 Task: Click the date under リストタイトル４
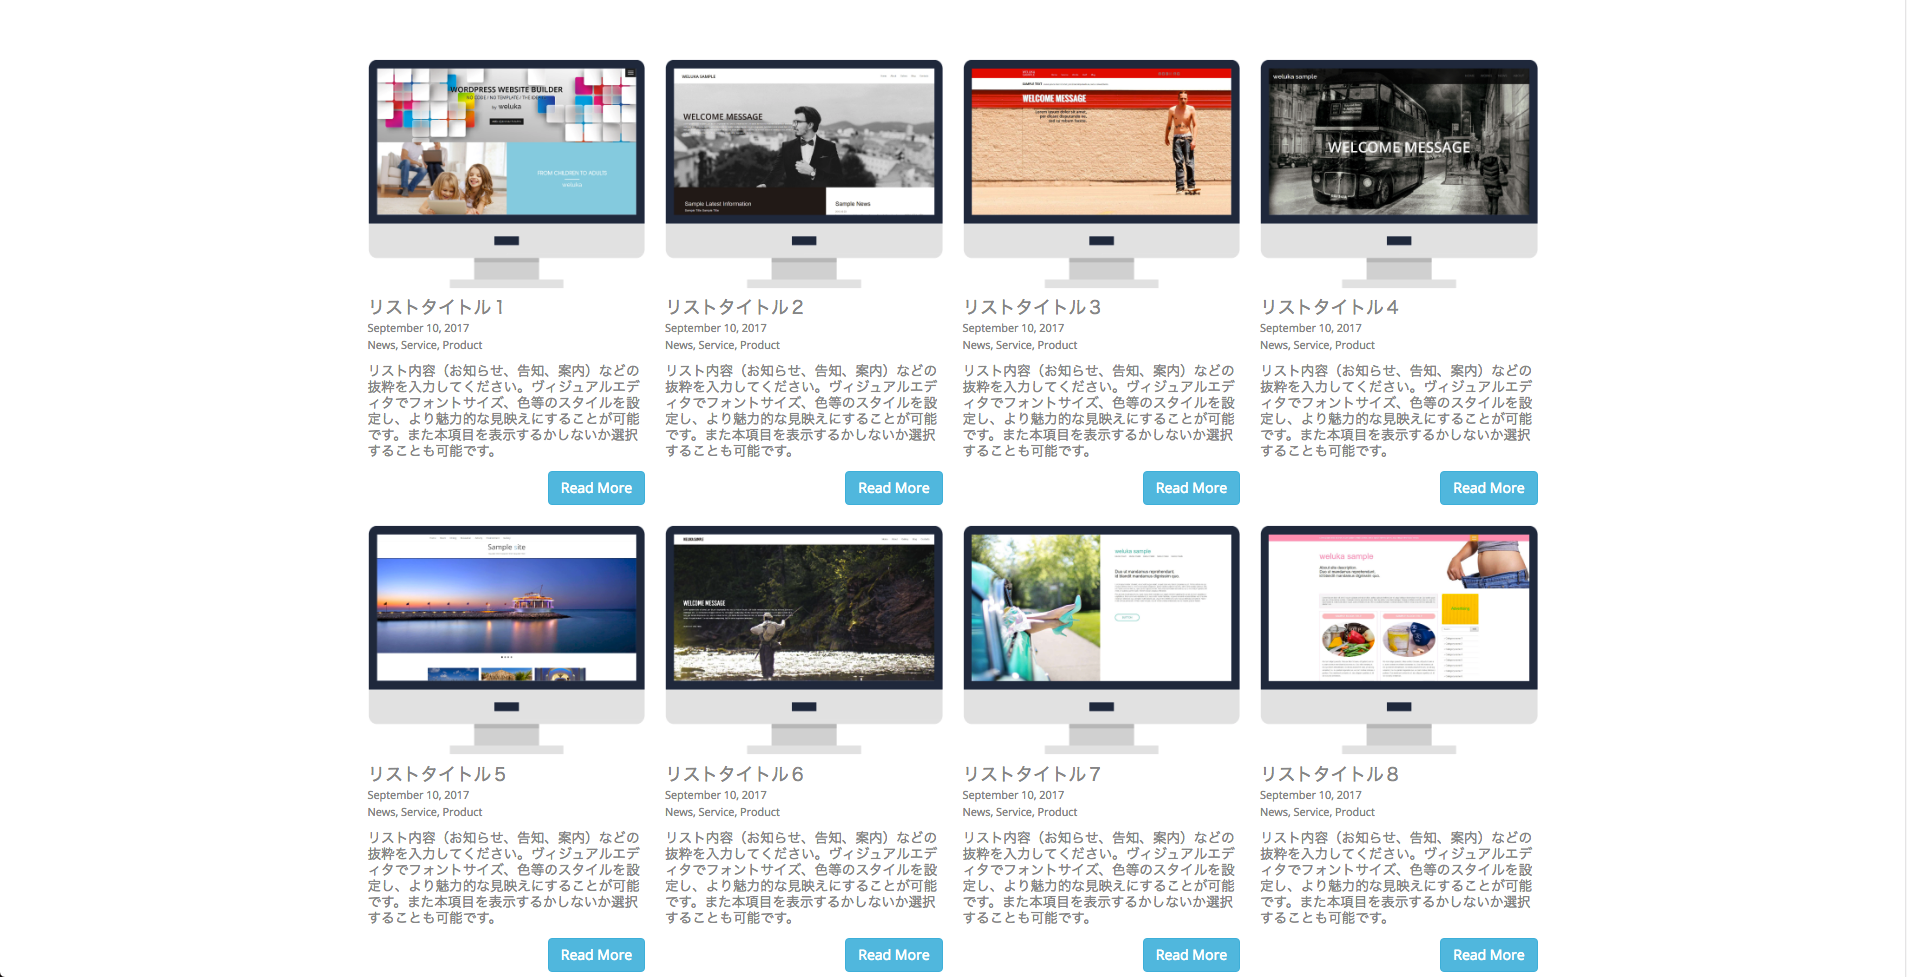click(1311, 328)
